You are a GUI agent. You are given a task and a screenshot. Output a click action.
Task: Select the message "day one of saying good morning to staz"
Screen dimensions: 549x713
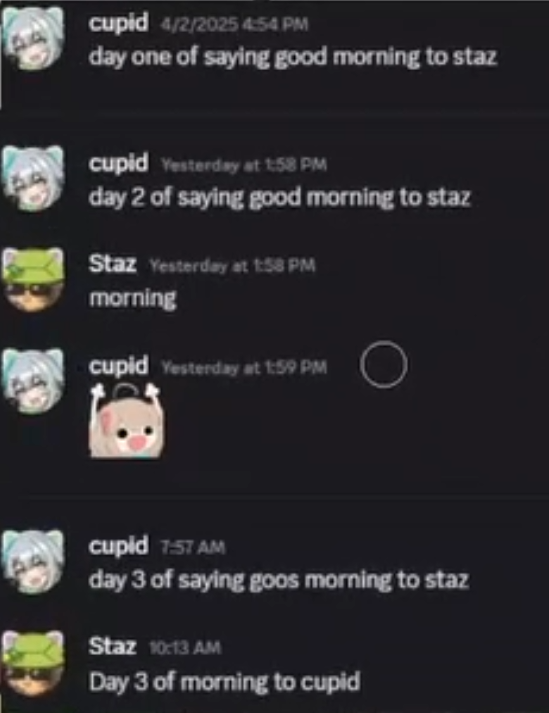click(292, 58)
